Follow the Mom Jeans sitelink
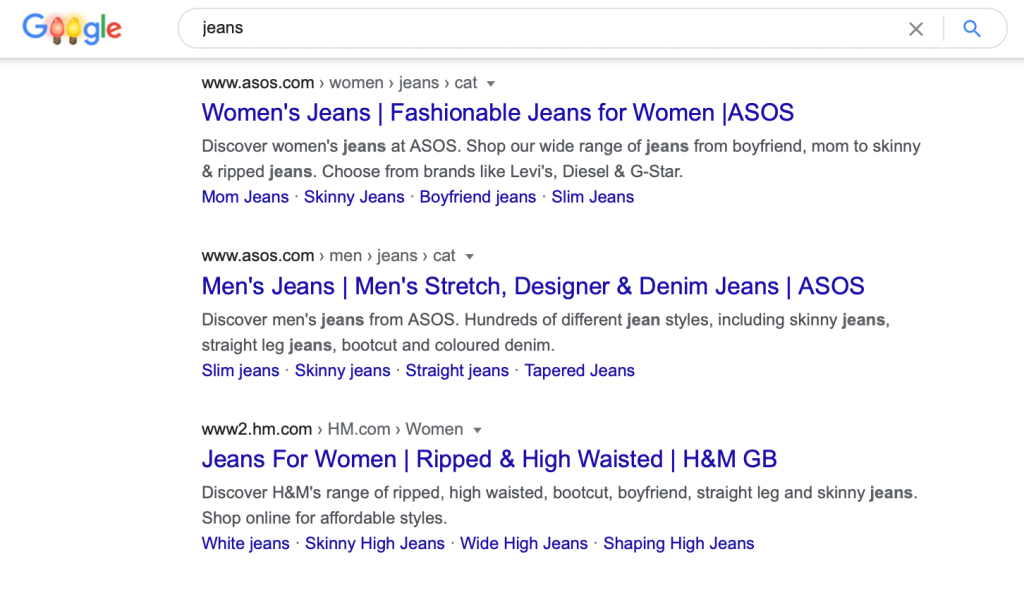This screenshot has height=590, width=1024. 245,197
